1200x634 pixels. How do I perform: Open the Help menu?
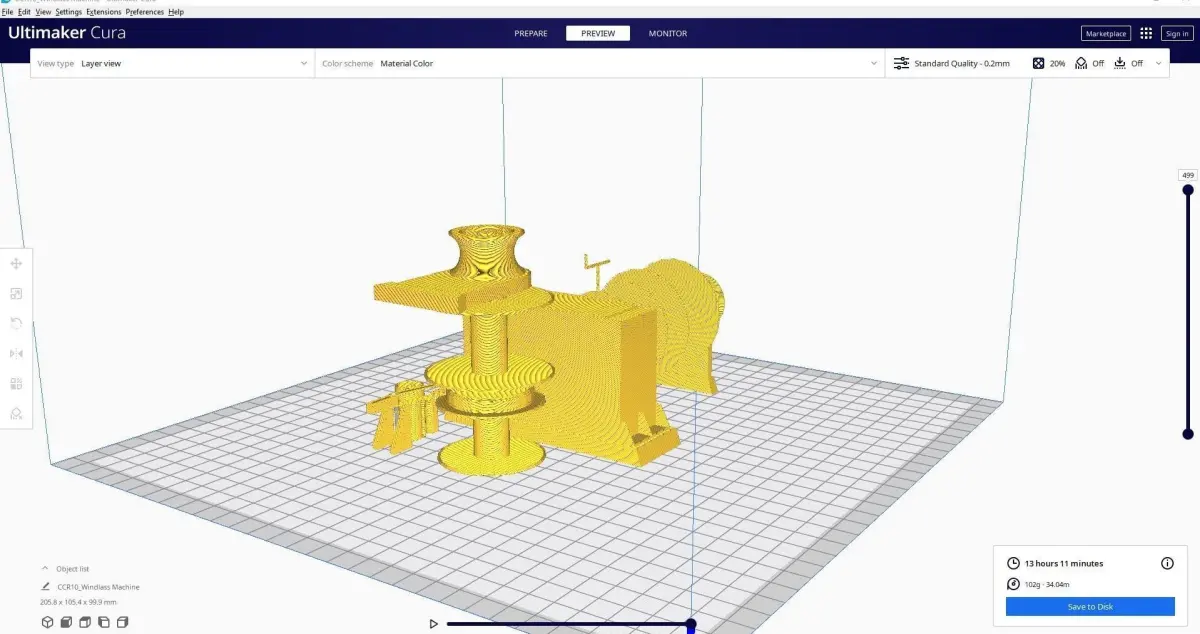pyautogui.click(x=176, y=12)
